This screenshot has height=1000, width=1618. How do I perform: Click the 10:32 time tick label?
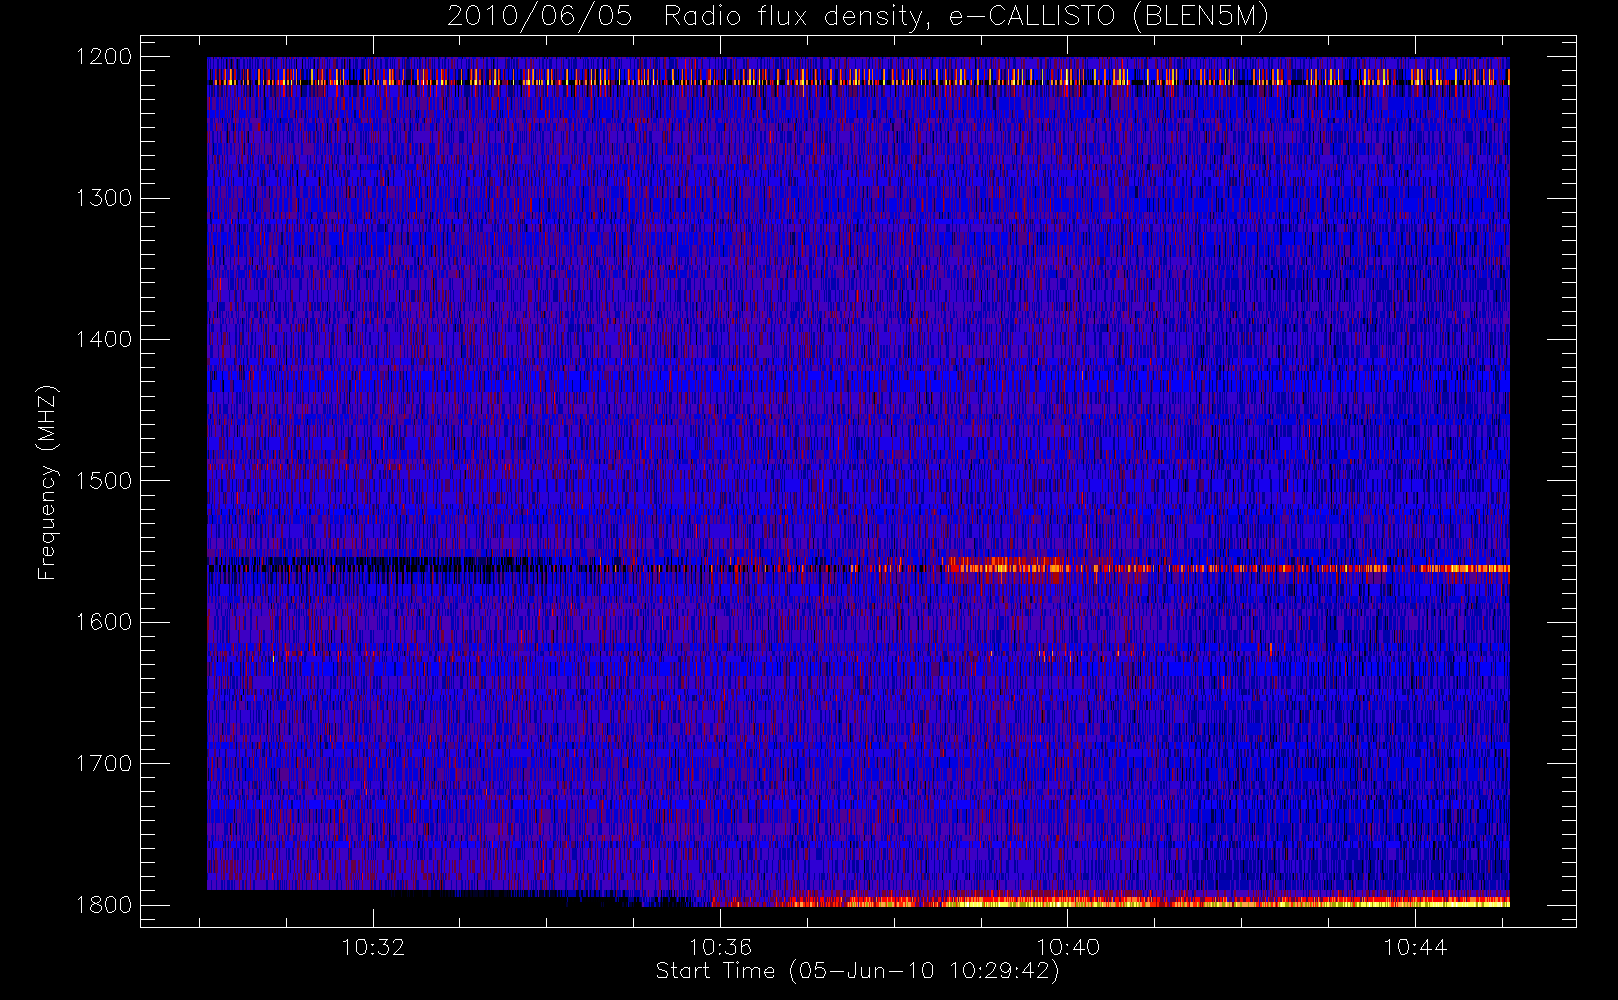point(373,947)
